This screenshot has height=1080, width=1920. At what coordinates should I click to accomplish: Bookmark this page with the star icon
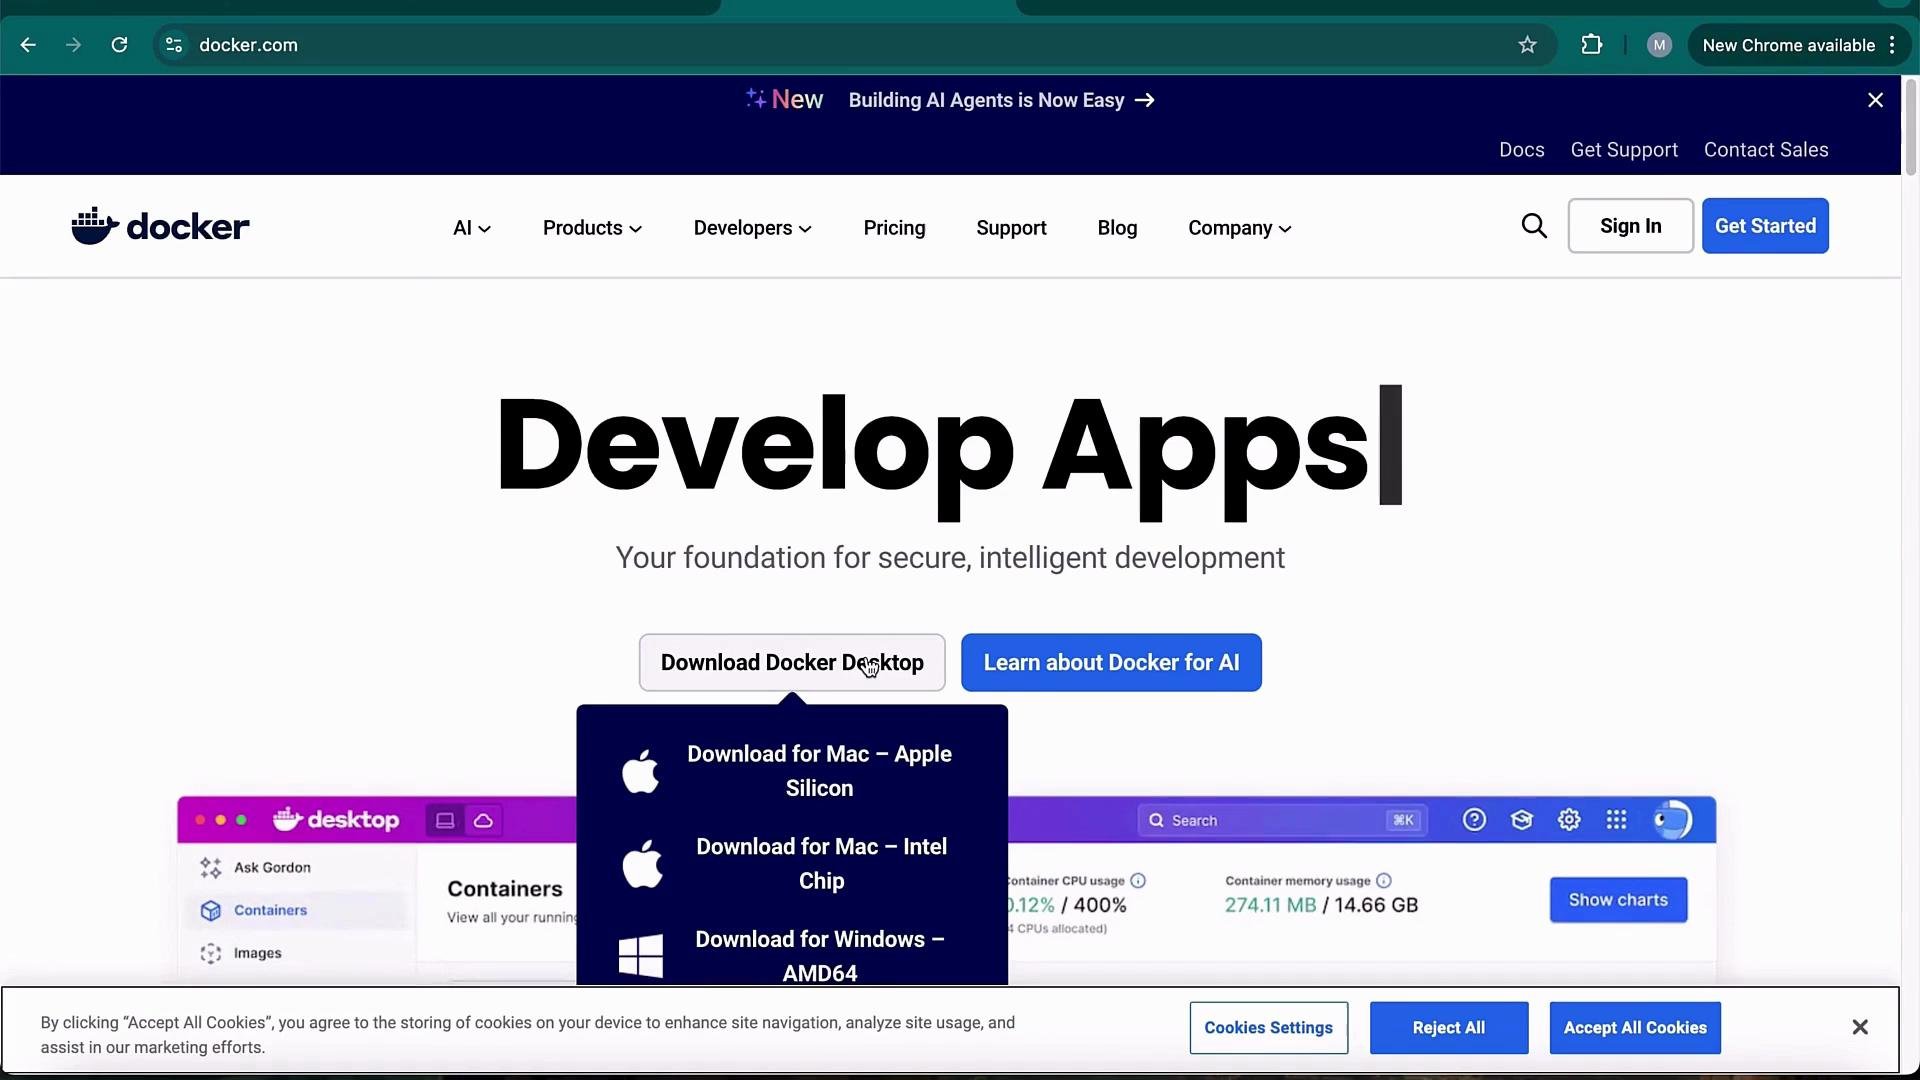1527,45
